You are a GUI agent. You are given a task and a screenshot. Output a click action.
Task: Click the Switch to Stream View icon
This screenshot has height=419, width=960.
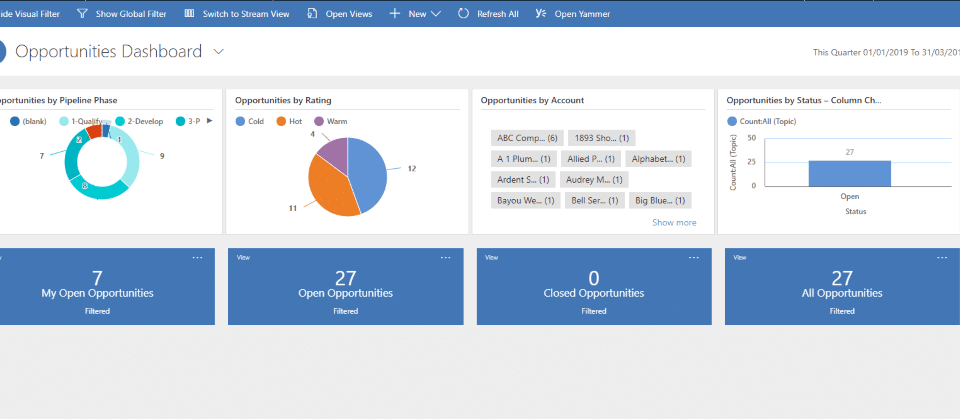pyautogui.click(x=189, y=14)
